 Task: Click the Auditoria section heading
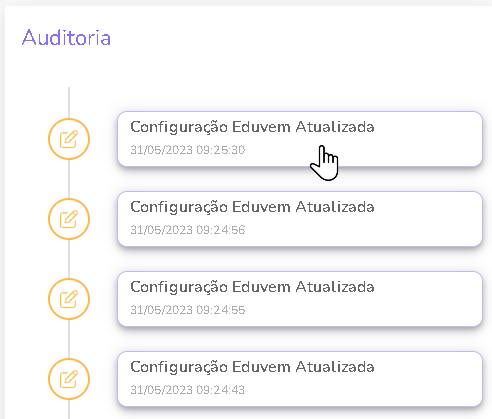(66, 37)
